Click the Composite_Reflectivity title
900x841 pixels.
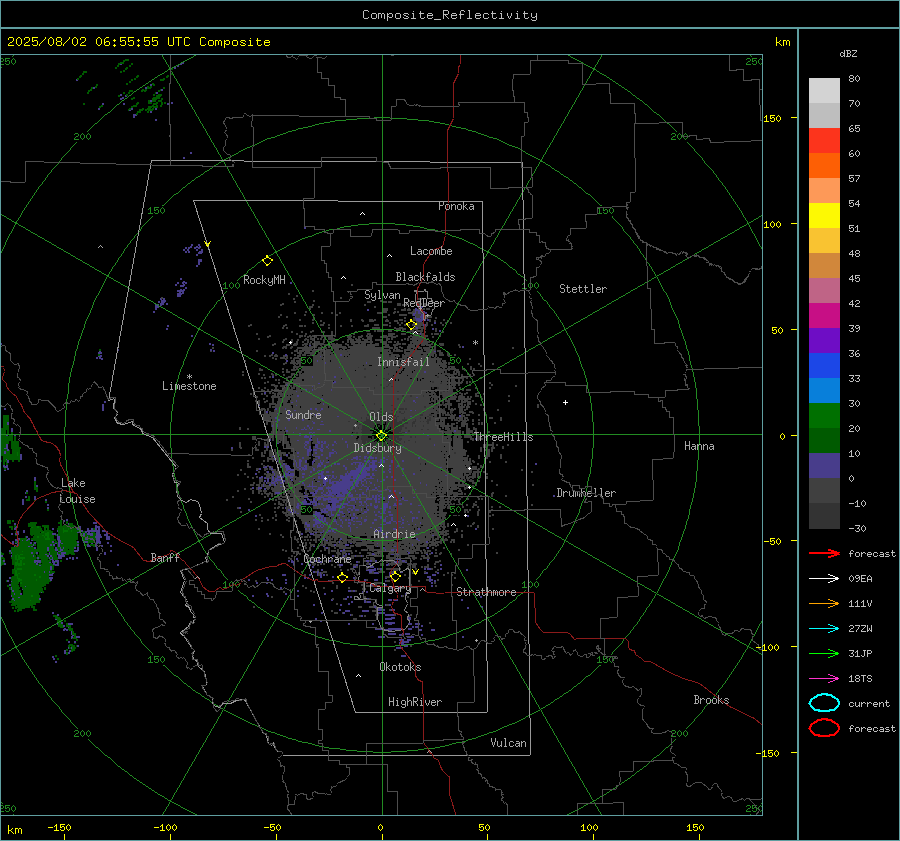(x=450, y=15)
